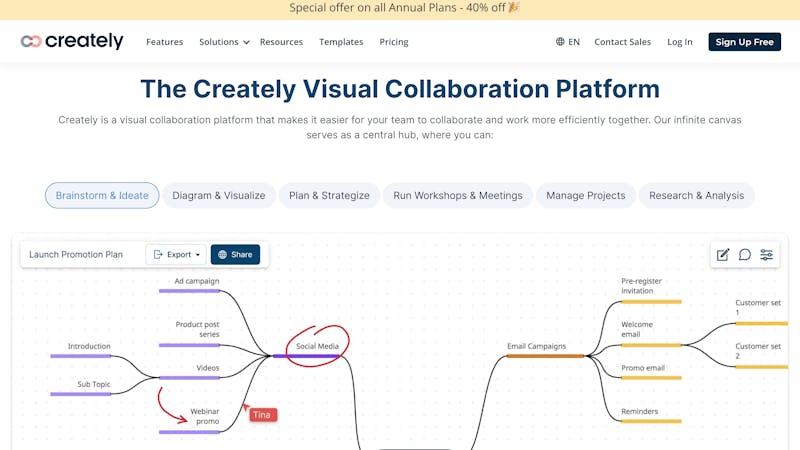The image size is (800, 450).
Task: Click the Product post series node
Action: (197, 329)
